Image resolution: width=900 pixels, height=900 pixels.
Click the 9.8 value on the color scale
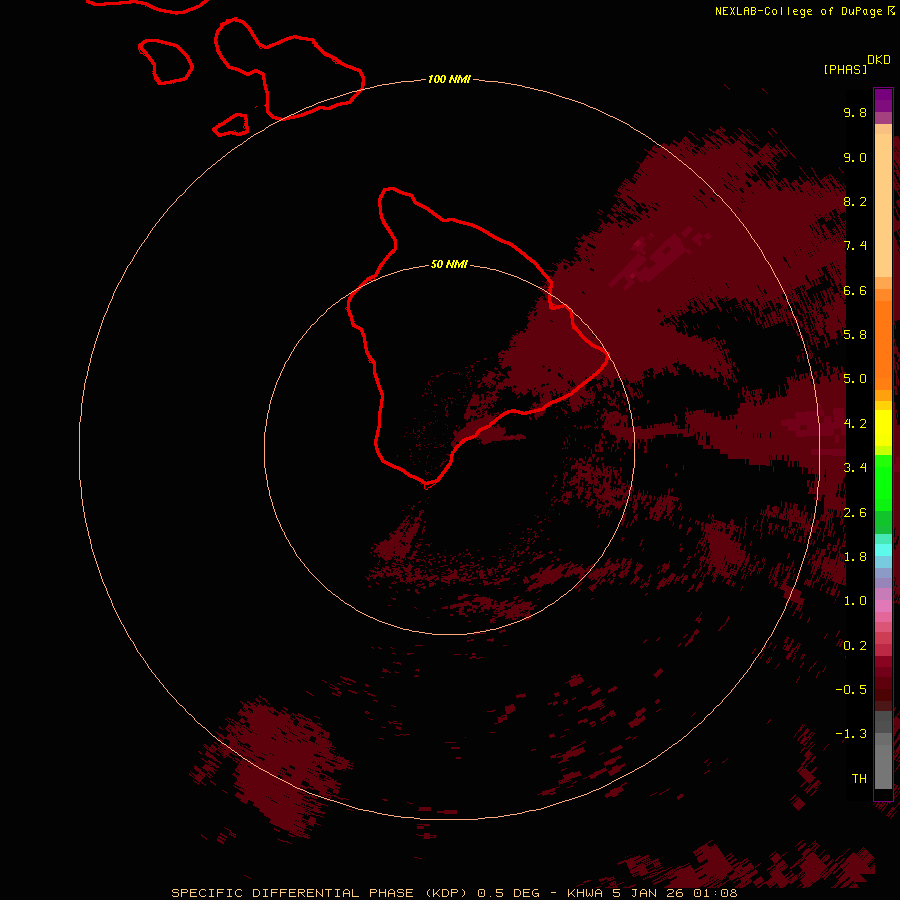coord(855,112)
